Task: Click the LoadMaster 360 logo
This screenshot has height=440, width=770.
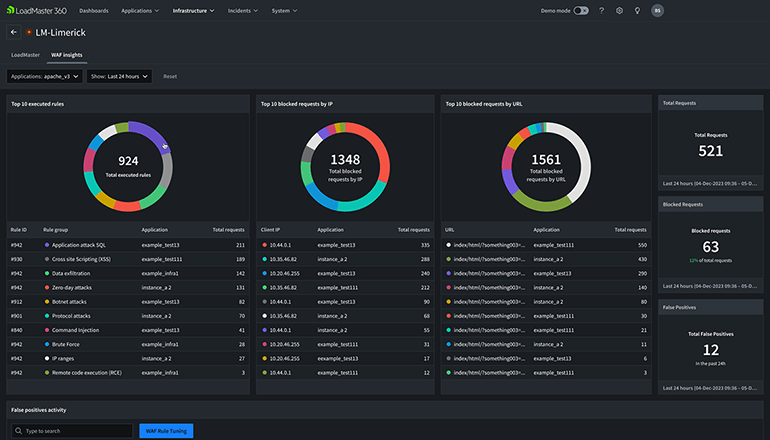Action: [x=36, y=10]
